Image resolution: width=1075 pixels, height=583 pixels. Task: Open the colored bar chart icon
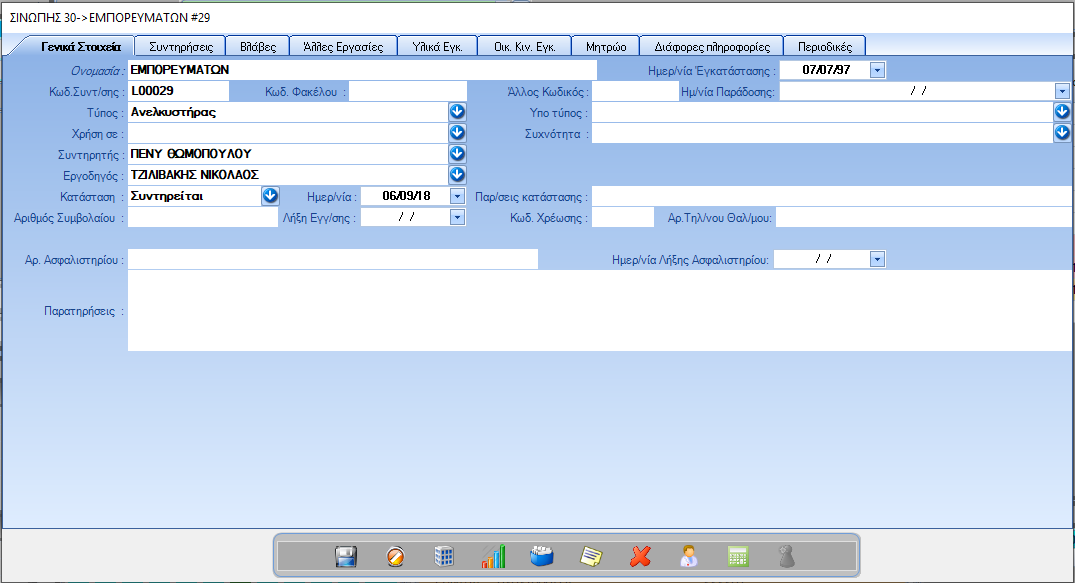pos(493,557)
